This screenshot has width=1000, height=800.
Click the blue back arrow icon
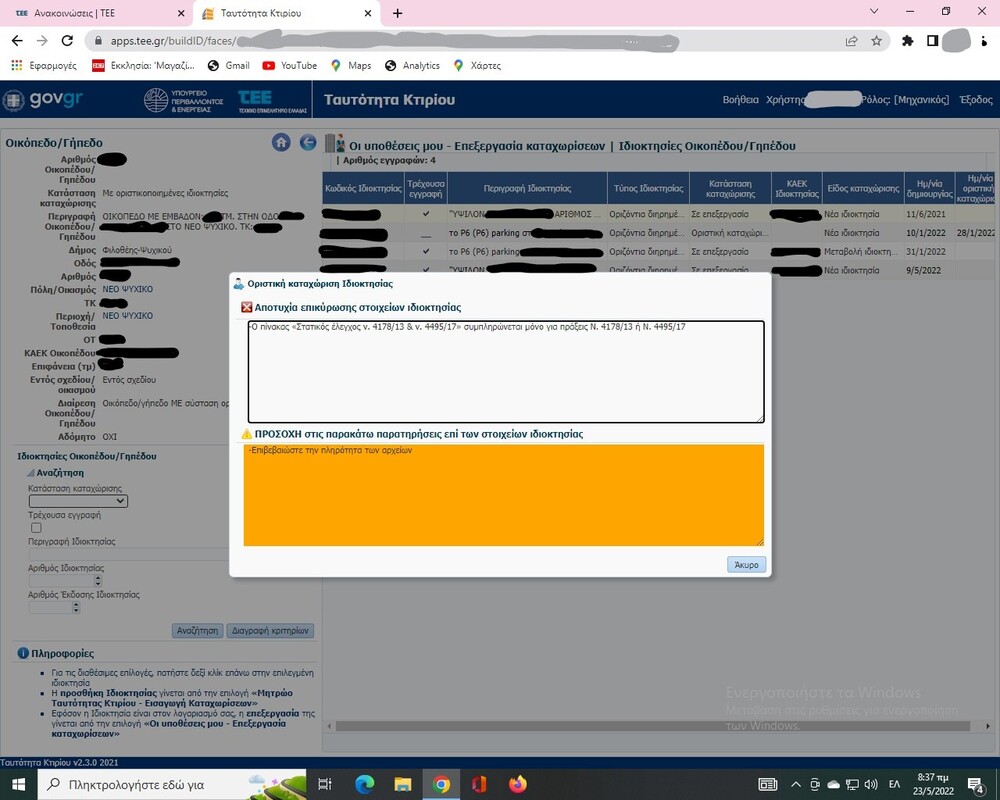308,142
